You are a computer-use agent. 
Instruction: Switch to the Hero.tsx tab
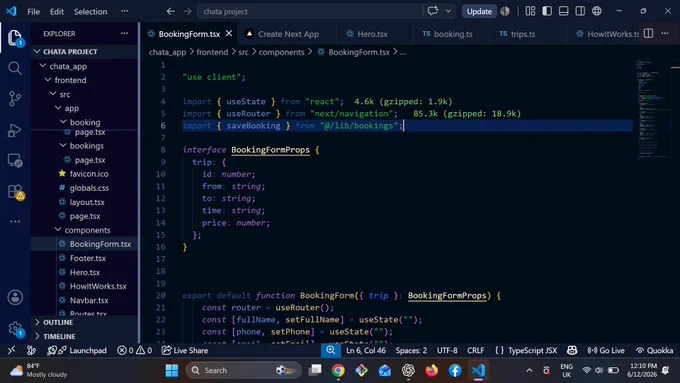[x=372, y=34]
